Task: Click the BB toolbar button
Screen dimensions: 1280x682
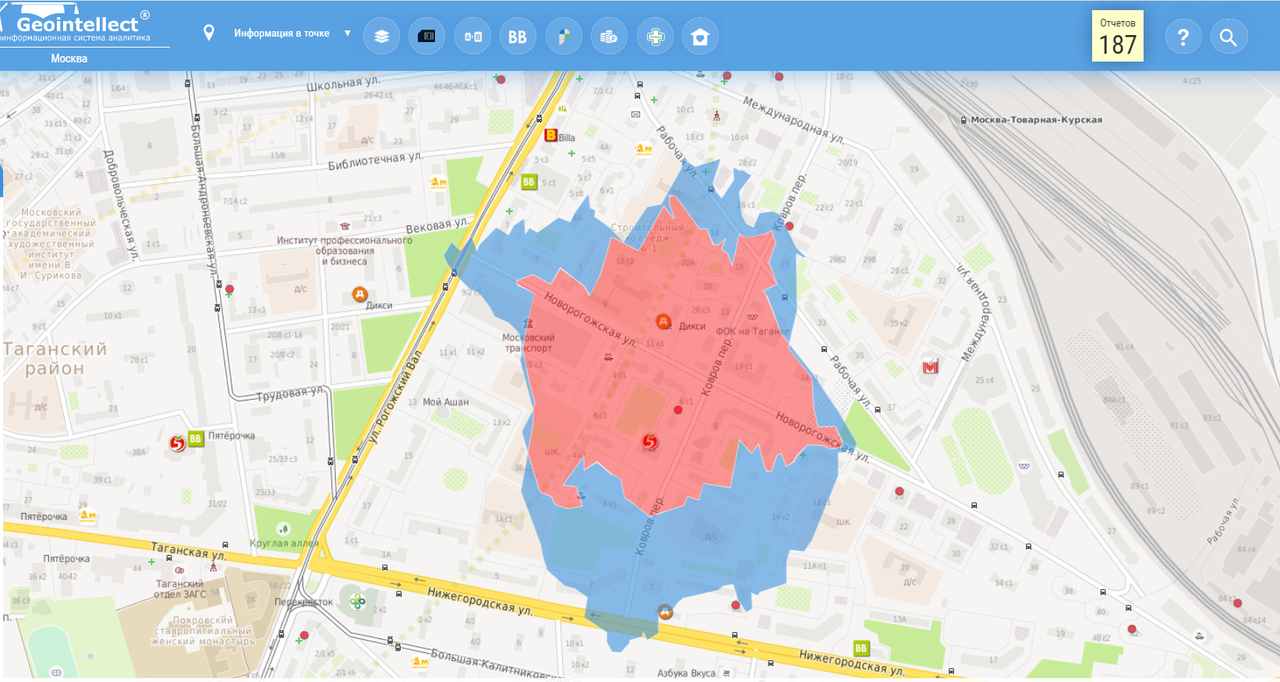Action: (x=518, y=37)
